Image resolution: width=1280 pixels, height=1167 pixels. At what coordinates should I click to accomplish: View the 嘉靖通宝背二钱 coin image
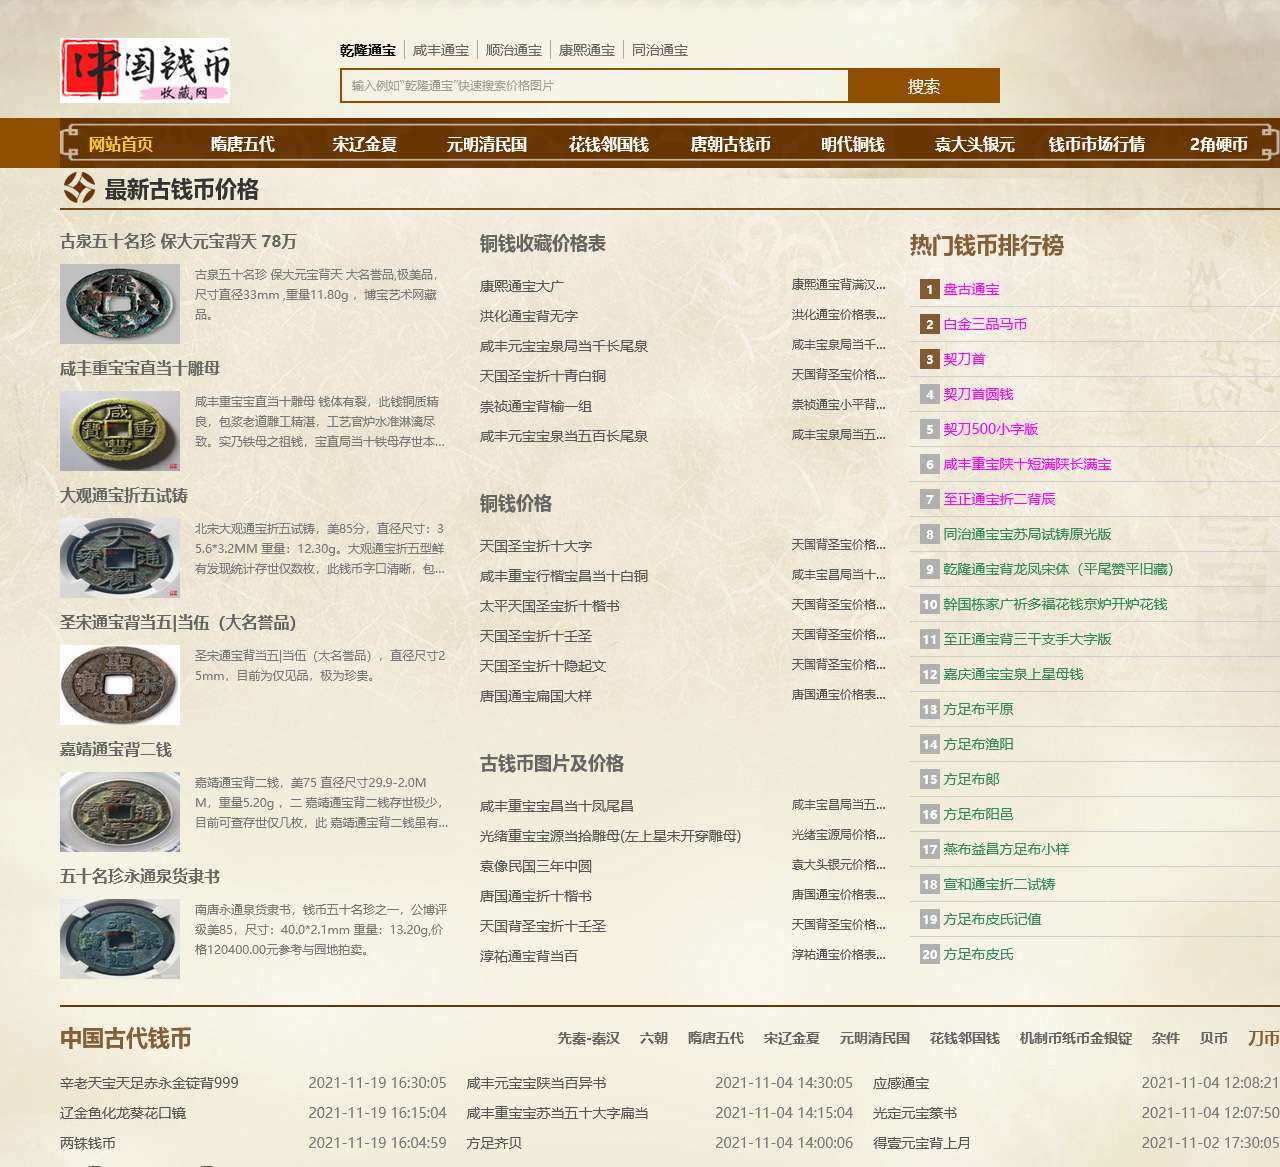coord(120,812)
